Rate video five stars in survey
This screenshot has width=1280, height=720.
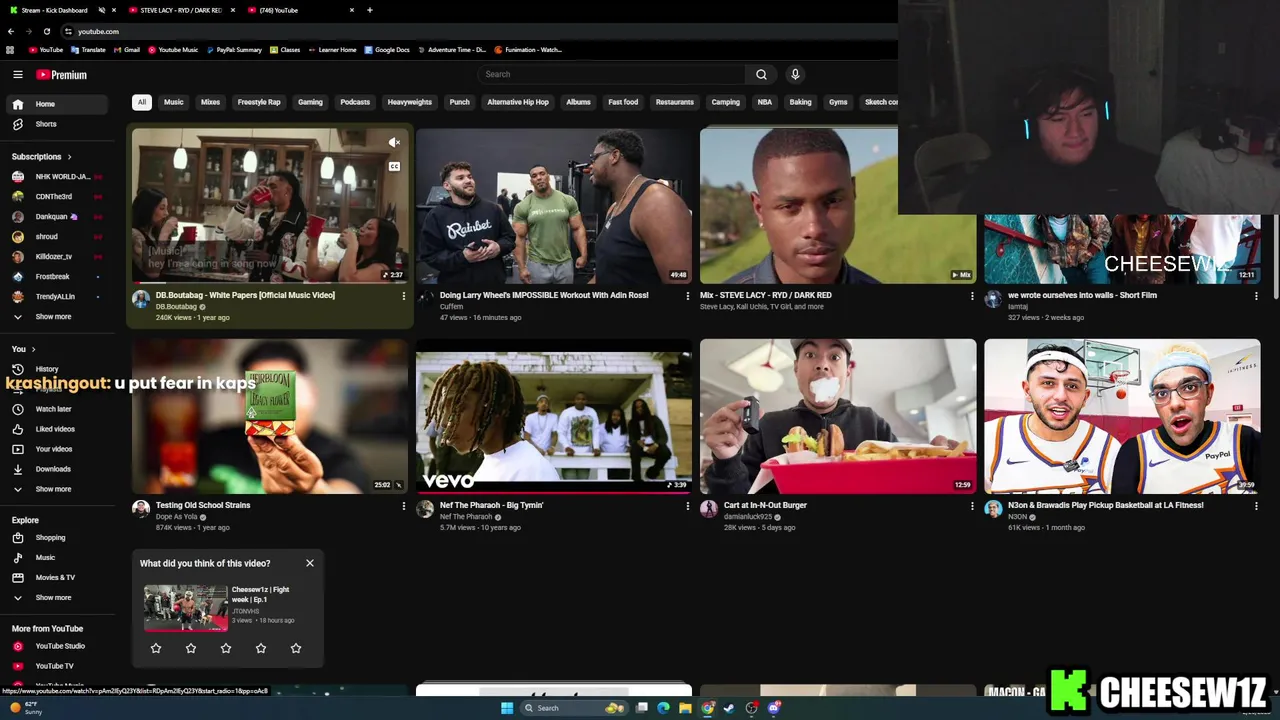(x=296, y=648)
